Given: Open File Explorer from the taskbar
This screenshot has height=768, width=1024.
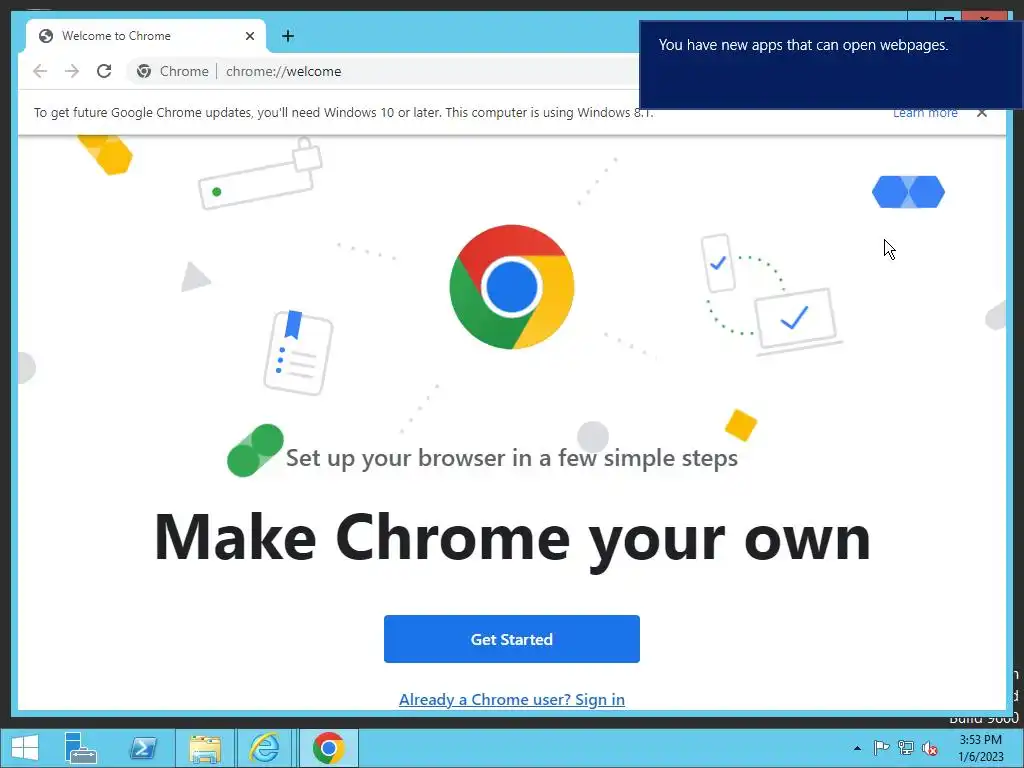Looking at the screenshot, I should point(204,748).
